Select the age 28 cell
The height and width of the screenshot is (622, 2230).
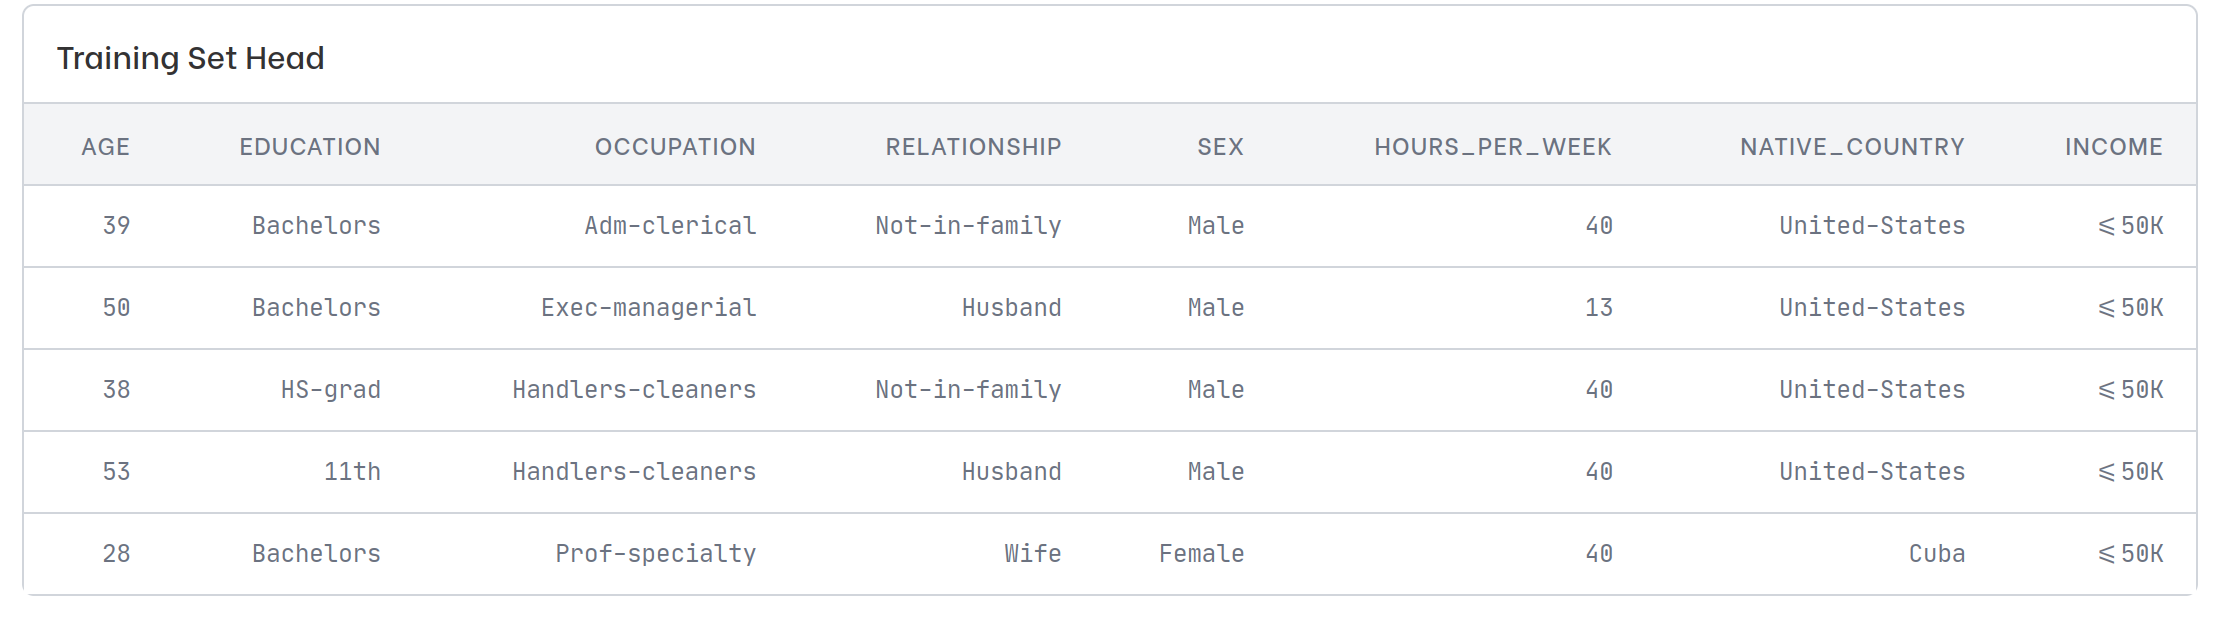click(x=116, y=554)
